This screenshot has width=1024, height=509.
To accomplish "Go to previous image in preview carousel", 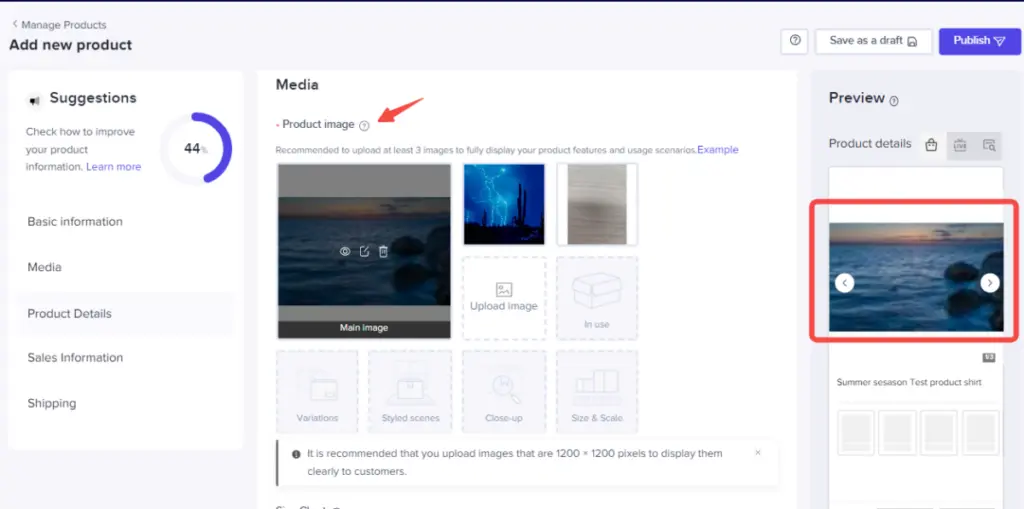I will (845, 283).
